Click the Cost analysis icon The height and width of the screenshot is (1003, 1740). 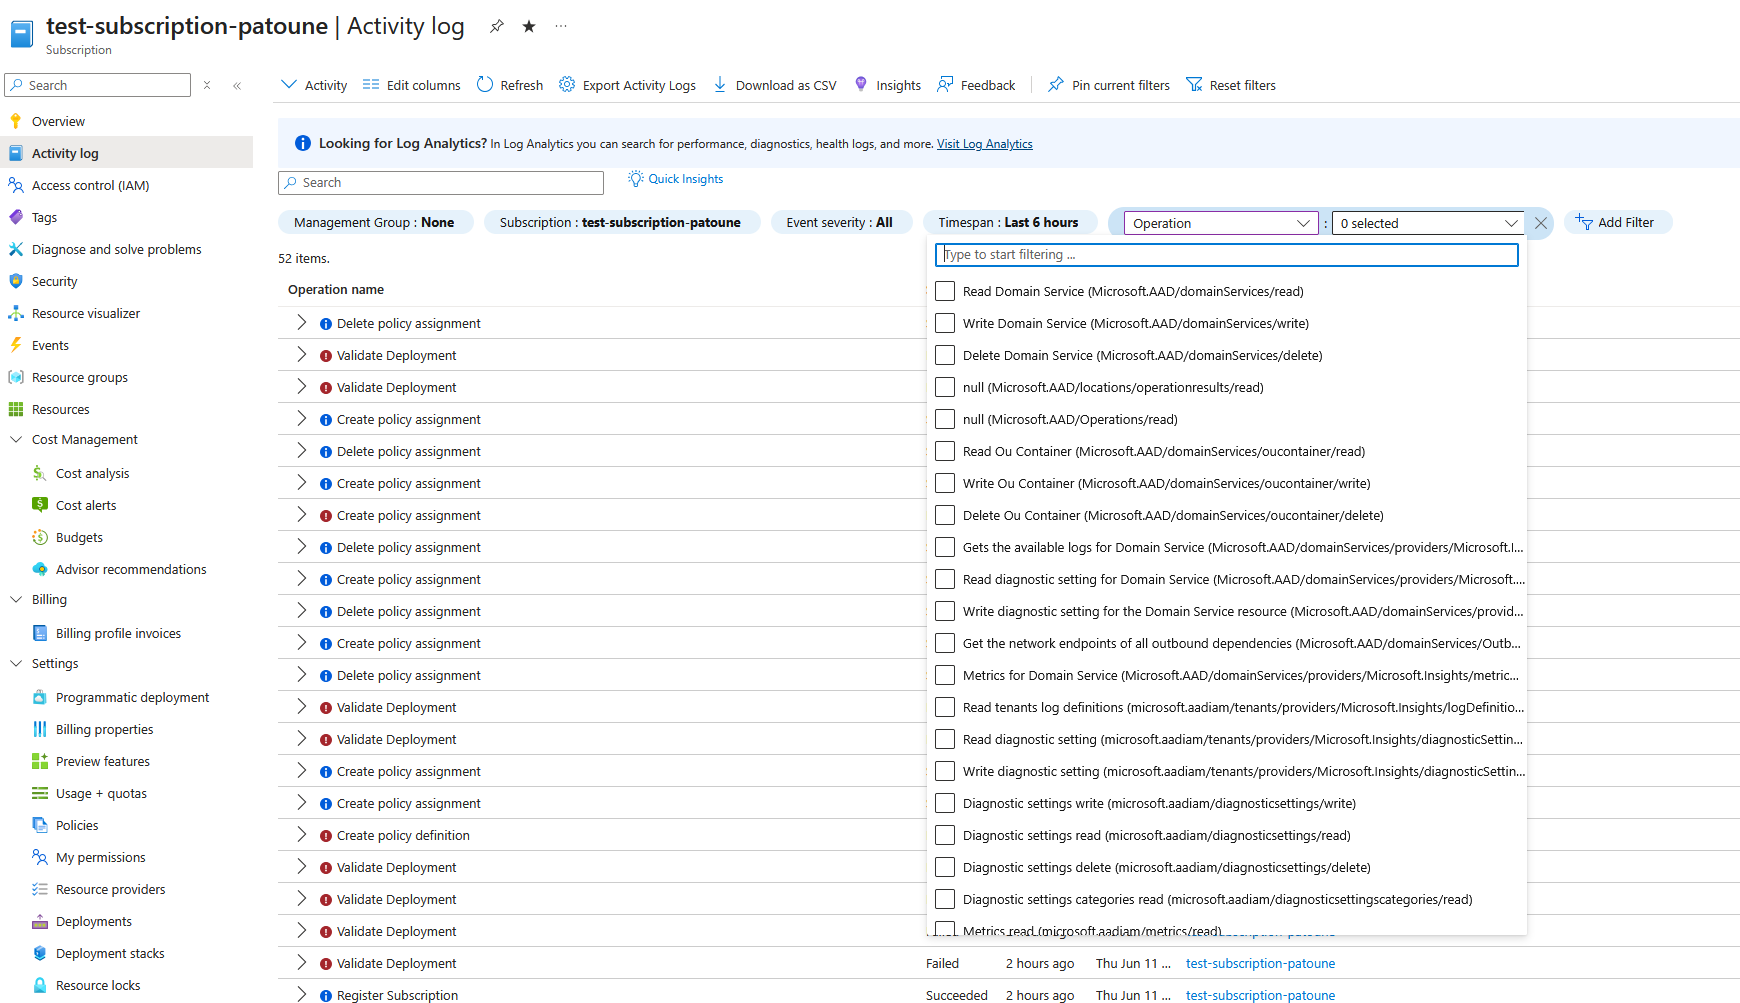40,473
